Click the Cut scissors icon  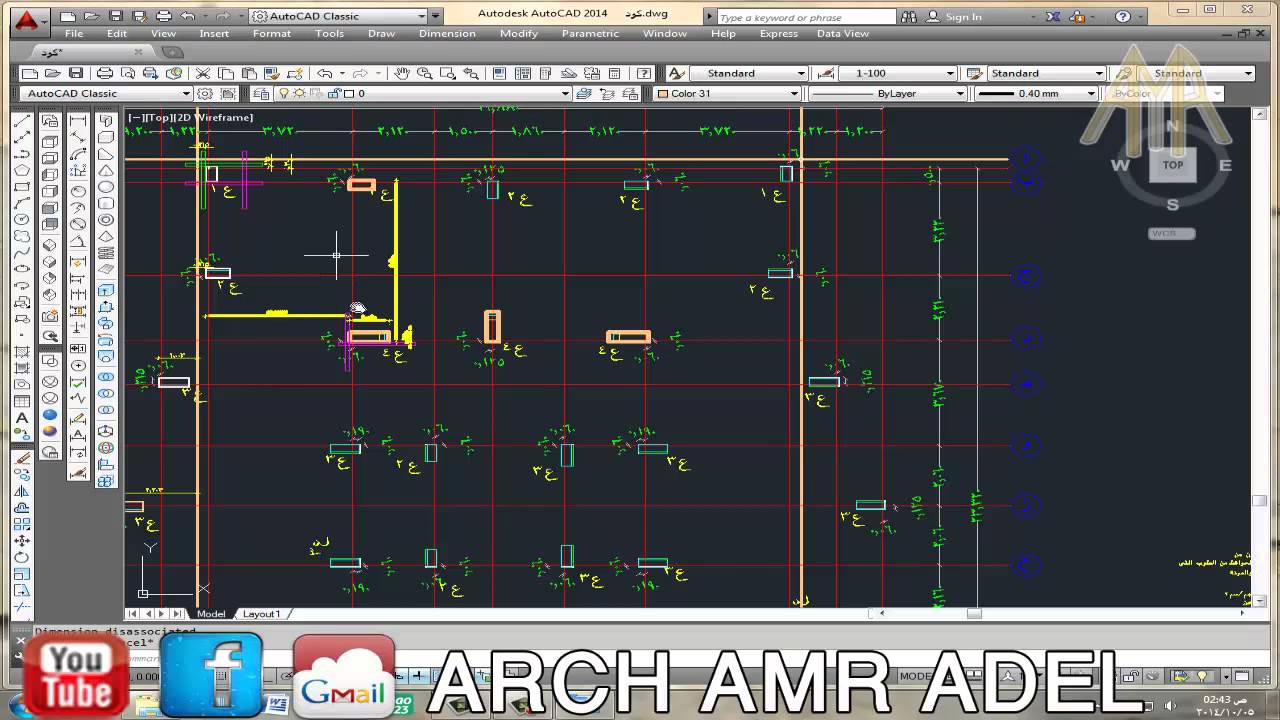click(x=203, y=73)
